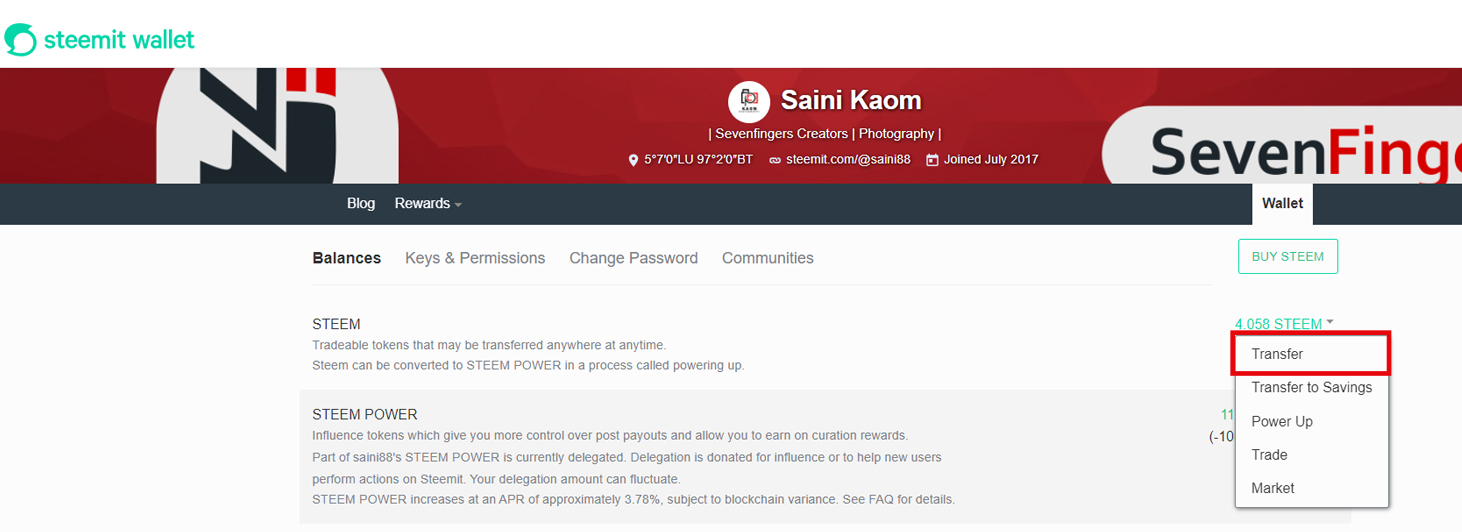This screenshot has height=532, width=1462.
Task: Click the location pin icon
Action: (633, 160)
